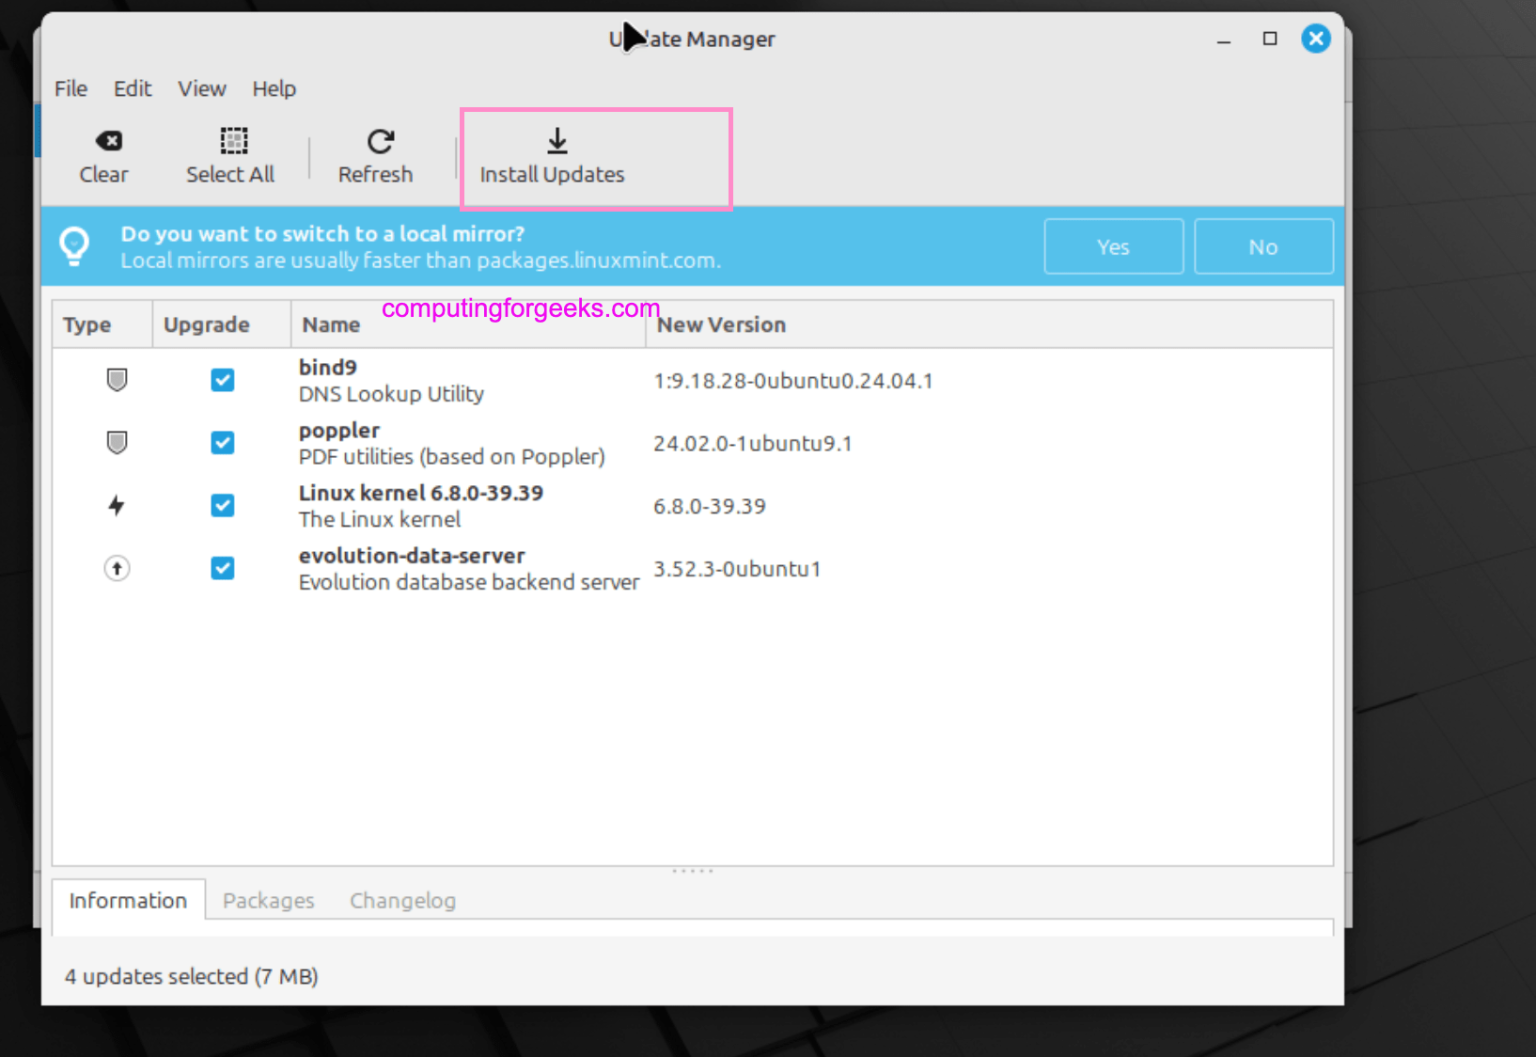Screen dimensions: 1536x1057
Task: Toggle the Linux kernel 6.8.0-39.39 checkbox
Action: pyautogui.click(x=222, y=506)
